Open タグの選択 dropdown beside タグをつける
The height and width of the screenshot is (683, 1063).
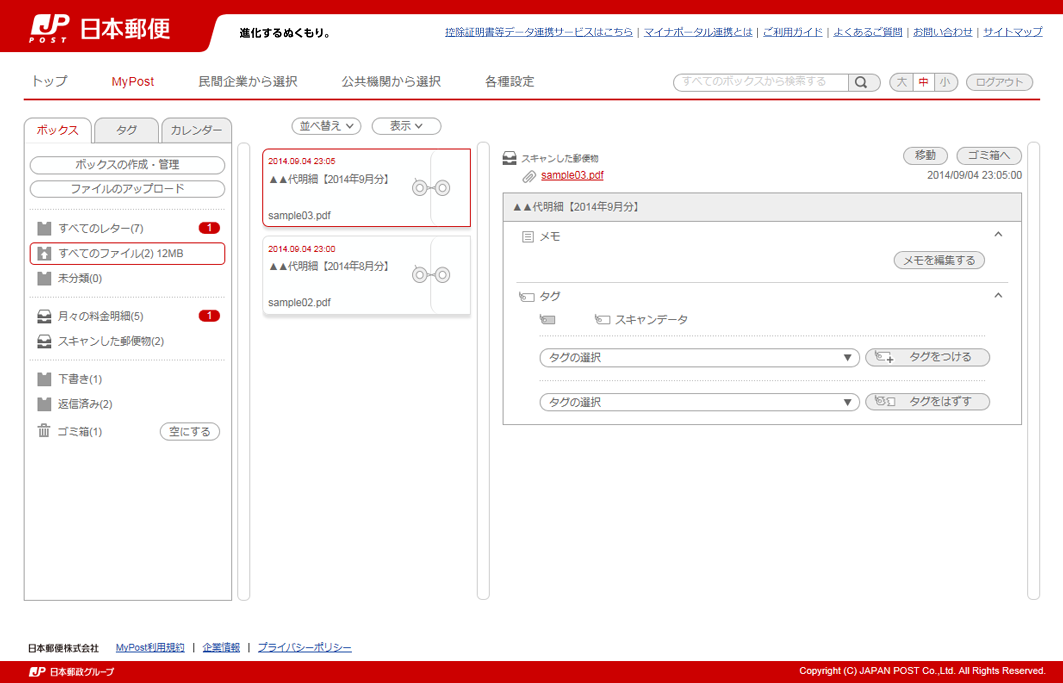700,357
